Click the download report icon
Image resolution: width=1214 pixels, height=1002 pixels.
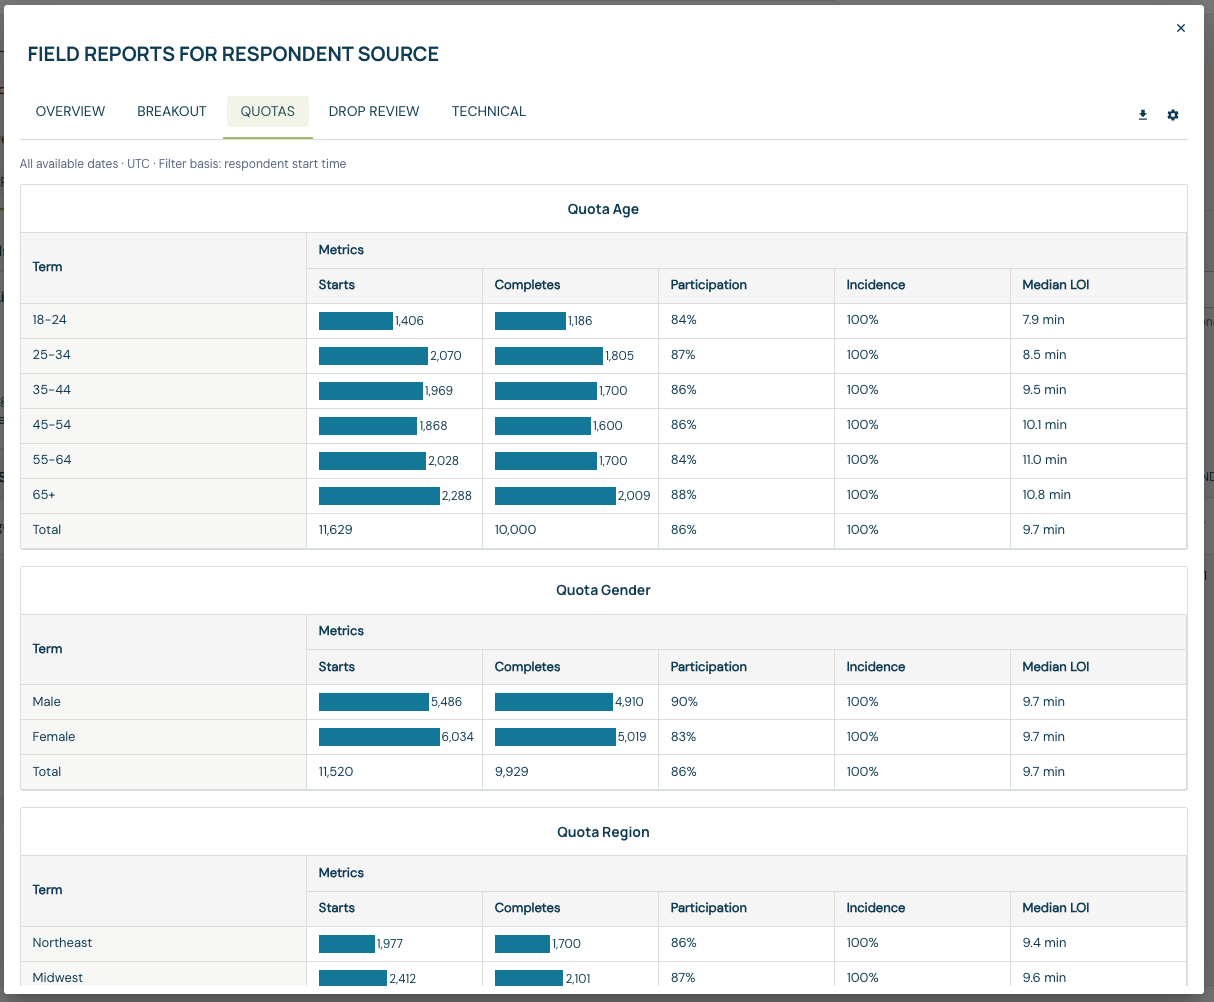pos(1143,115)
